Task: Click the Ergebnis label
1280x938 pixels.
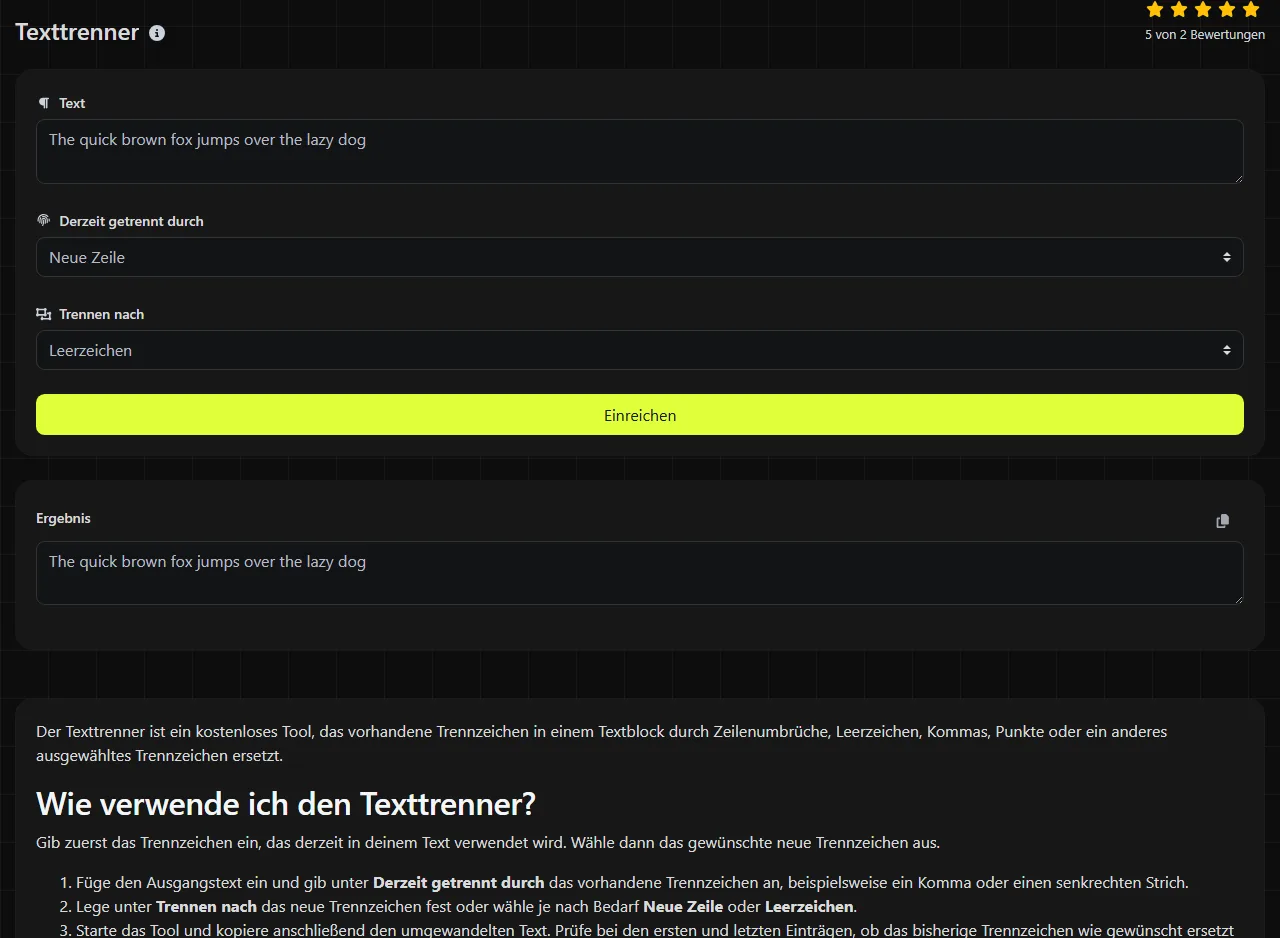Action: coord(63,518)
